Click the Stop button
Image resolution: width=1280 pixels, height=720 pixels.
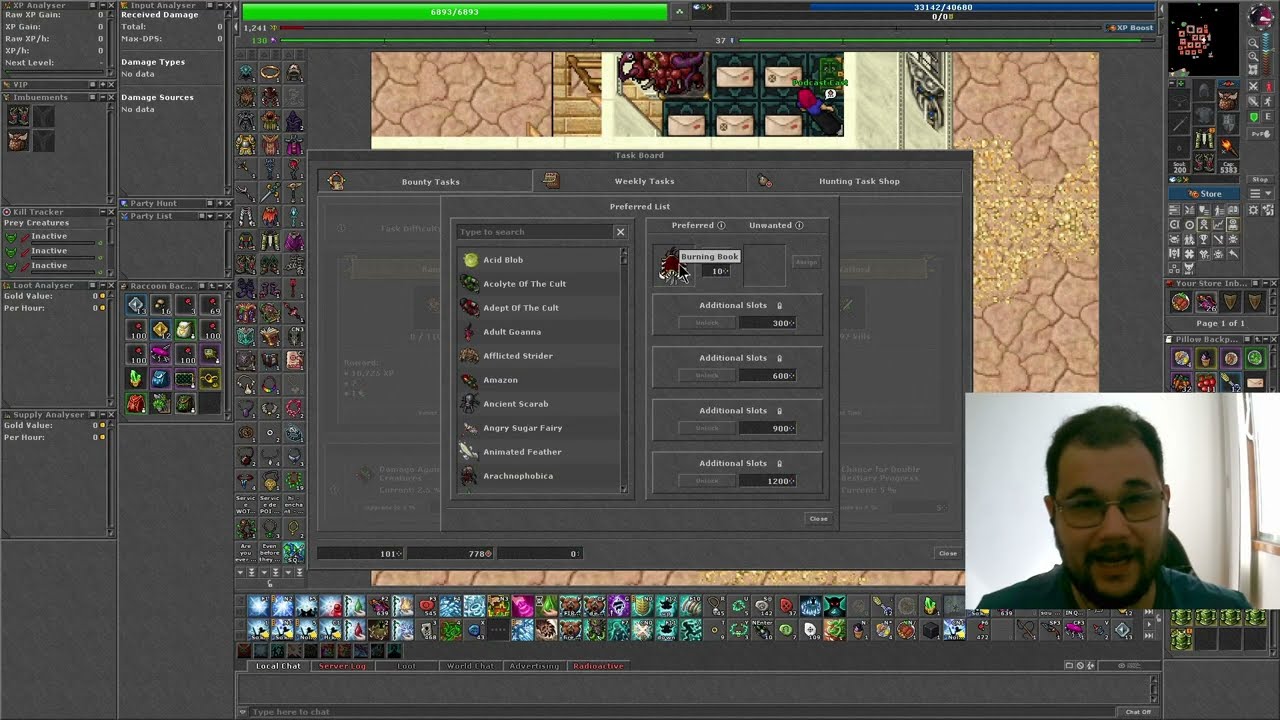click(1260, 180)
